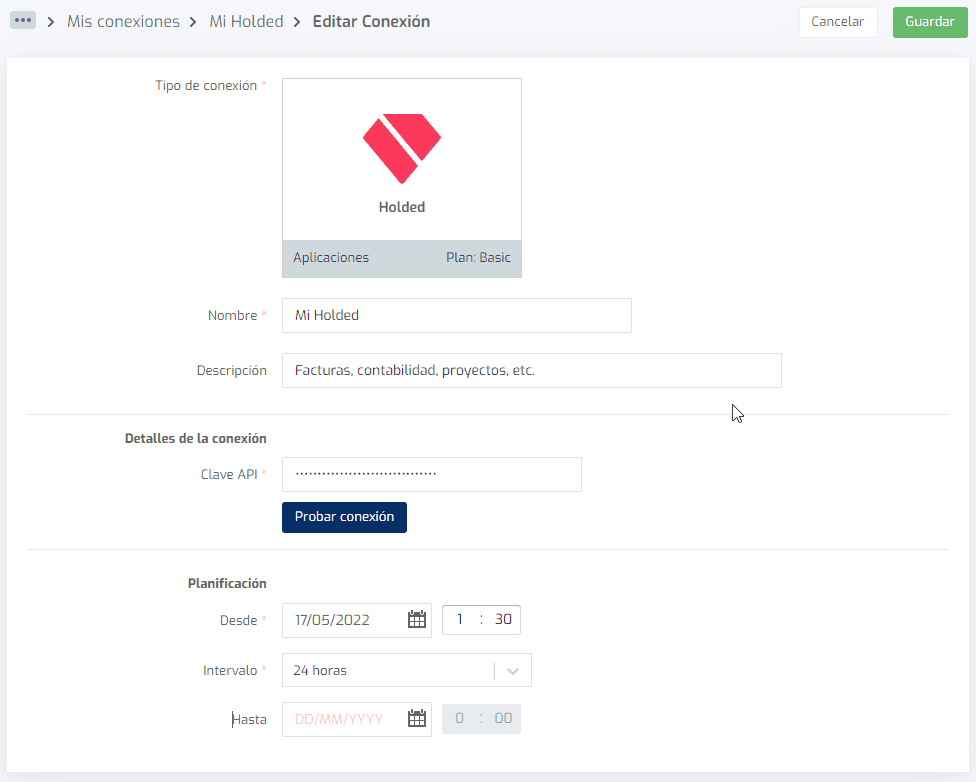
Task: Click the Probar conexión button
Action: click(x=344, y=517)
